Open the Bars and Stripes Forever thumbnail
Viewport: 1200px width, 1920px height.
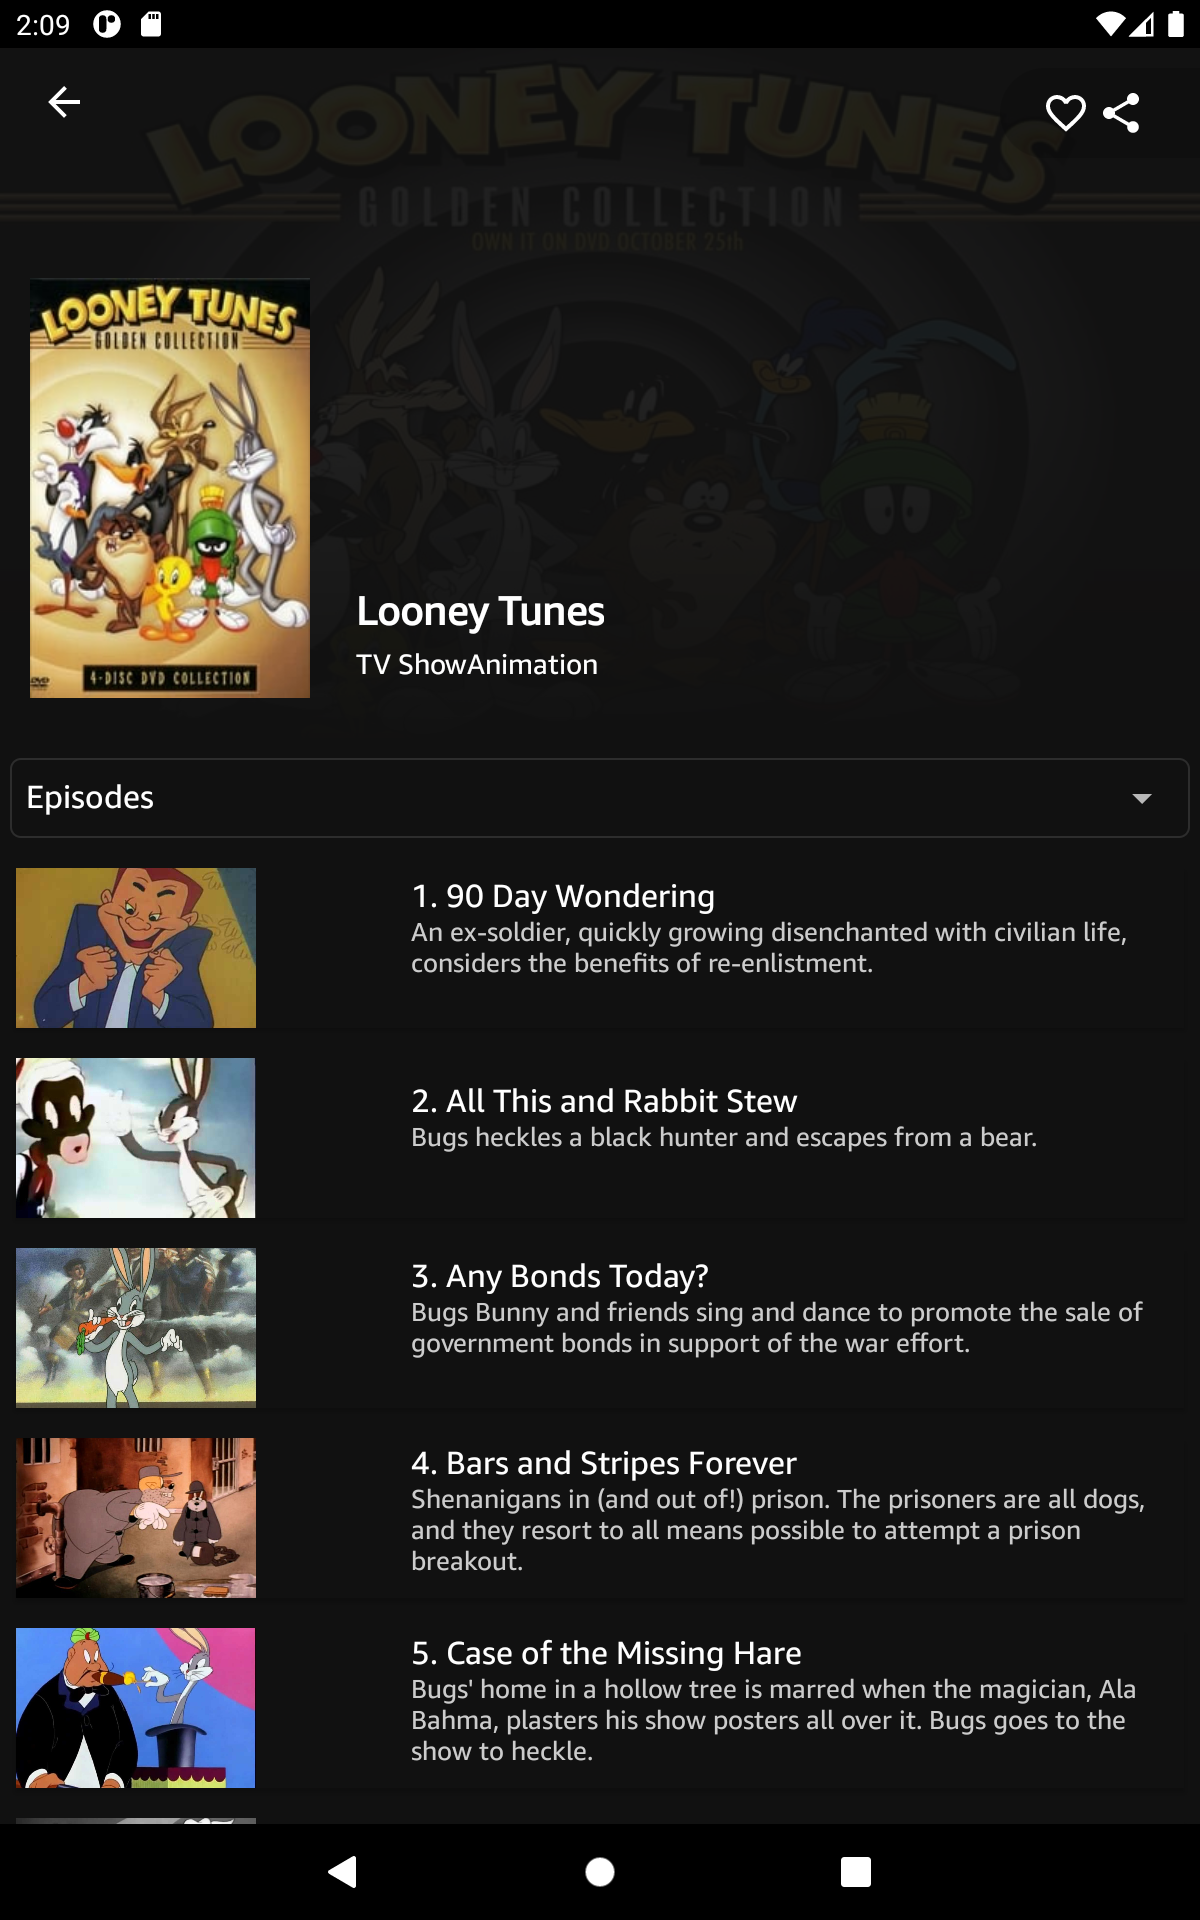136,1518
